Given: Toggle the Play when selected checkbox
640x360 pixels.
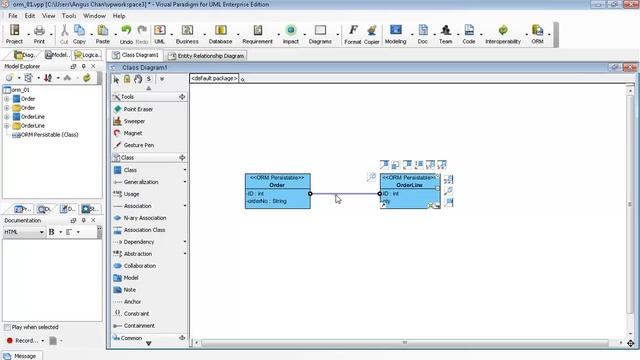Looking at the screenshot, I should 7,327.
